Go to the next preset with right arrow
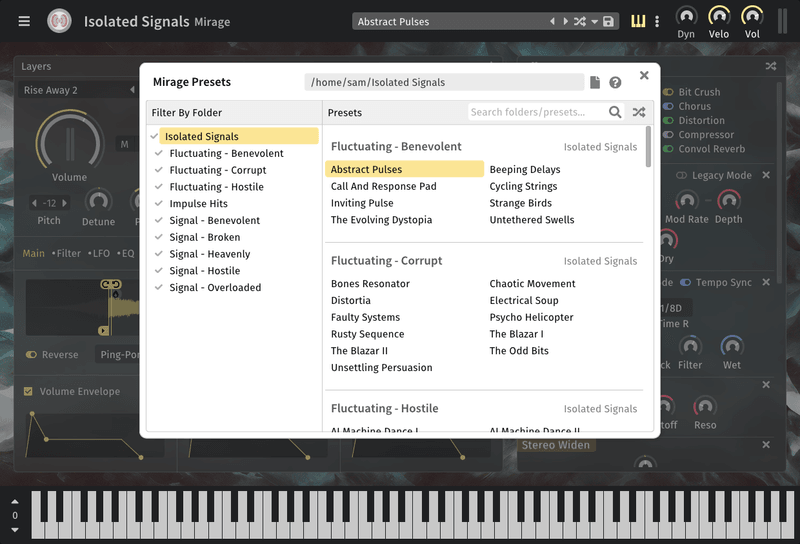This screenshot has height=544, width=800. pos(565,22)
